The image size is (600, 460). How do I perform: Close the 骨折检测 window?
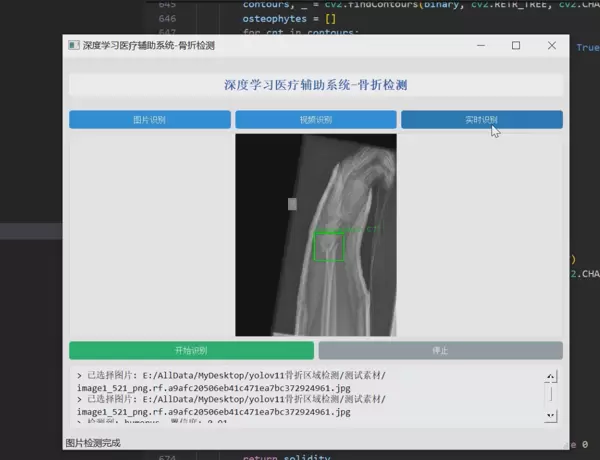point(552,46)
